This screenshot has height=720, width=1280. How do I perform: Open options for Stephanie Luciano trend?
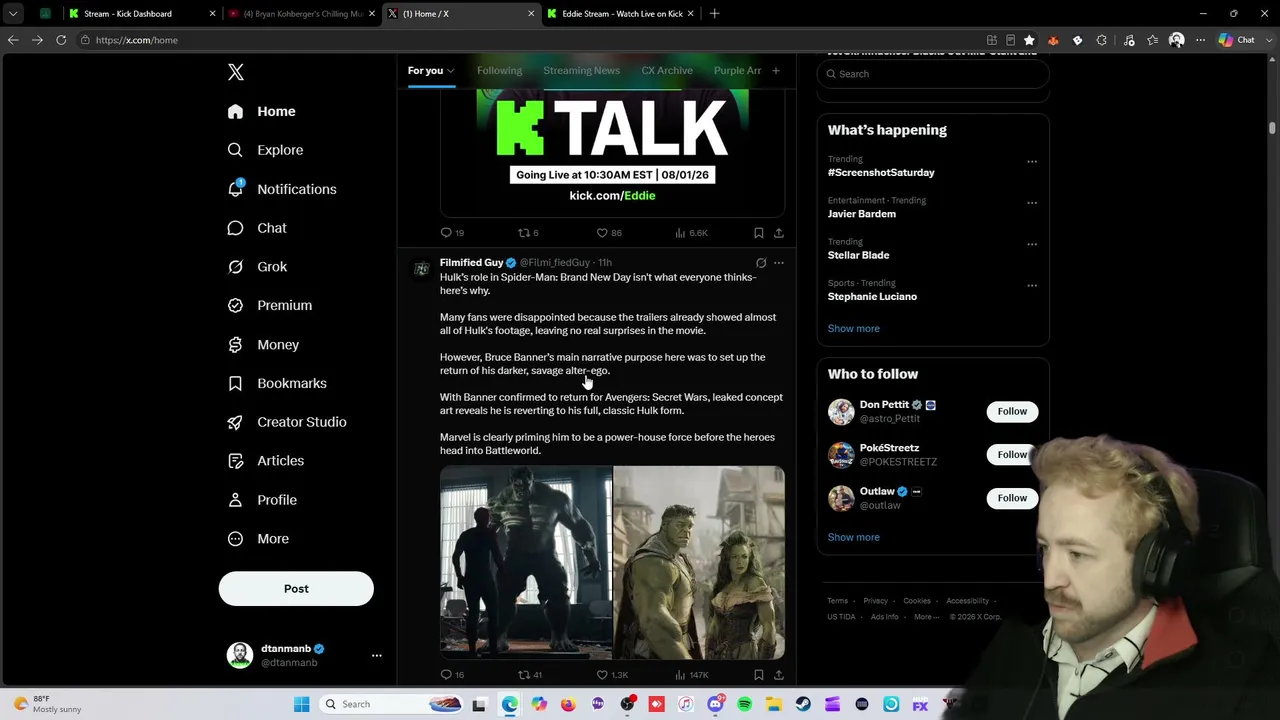coord(1032,286)
